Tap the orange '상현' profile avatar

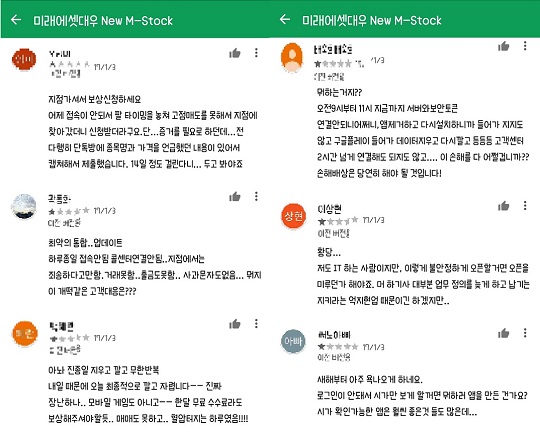[x=293, y=216]
